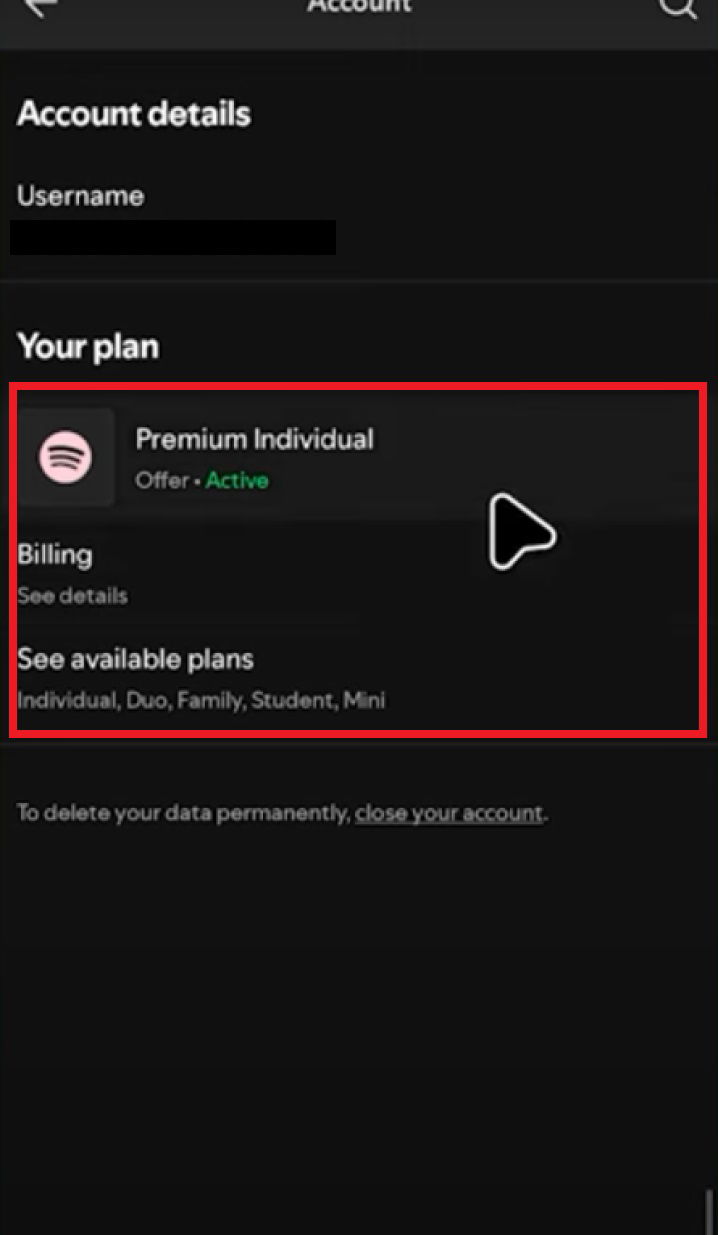Click the 'Account details' heading

[x=133, y=113]
